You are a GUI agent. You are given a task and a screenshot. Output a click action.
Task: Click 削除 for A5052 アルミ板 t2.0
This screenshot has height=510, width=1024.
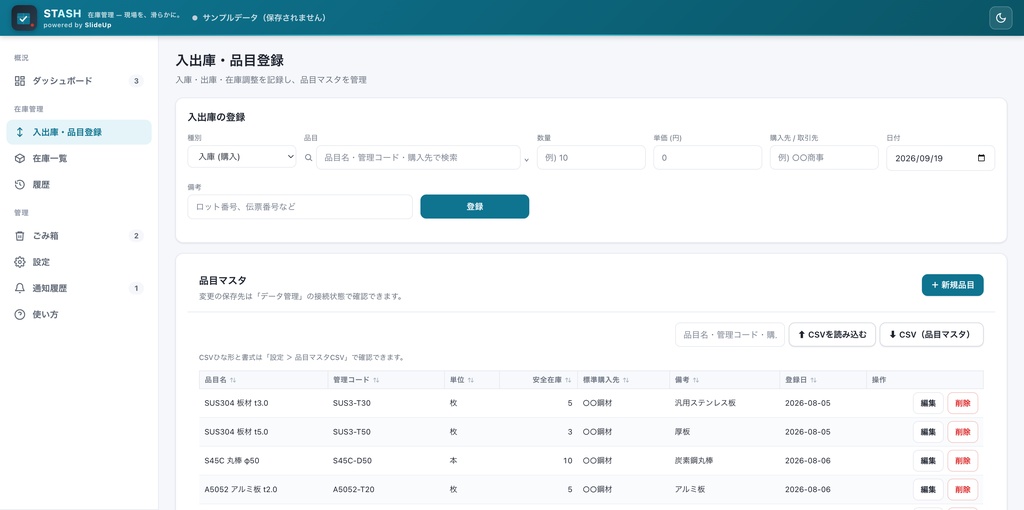tap(963, 489)
